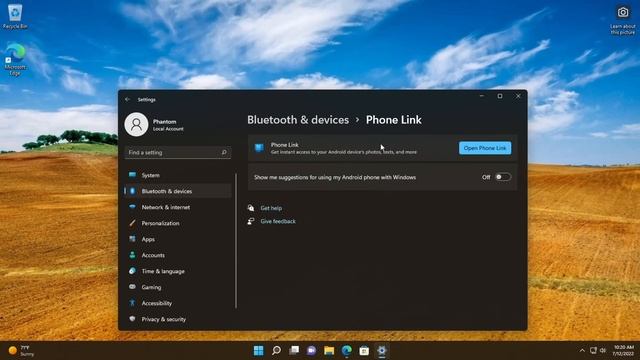Go back using the Settings back arrow
Screen dimensions: 640x360
[128, 99]
